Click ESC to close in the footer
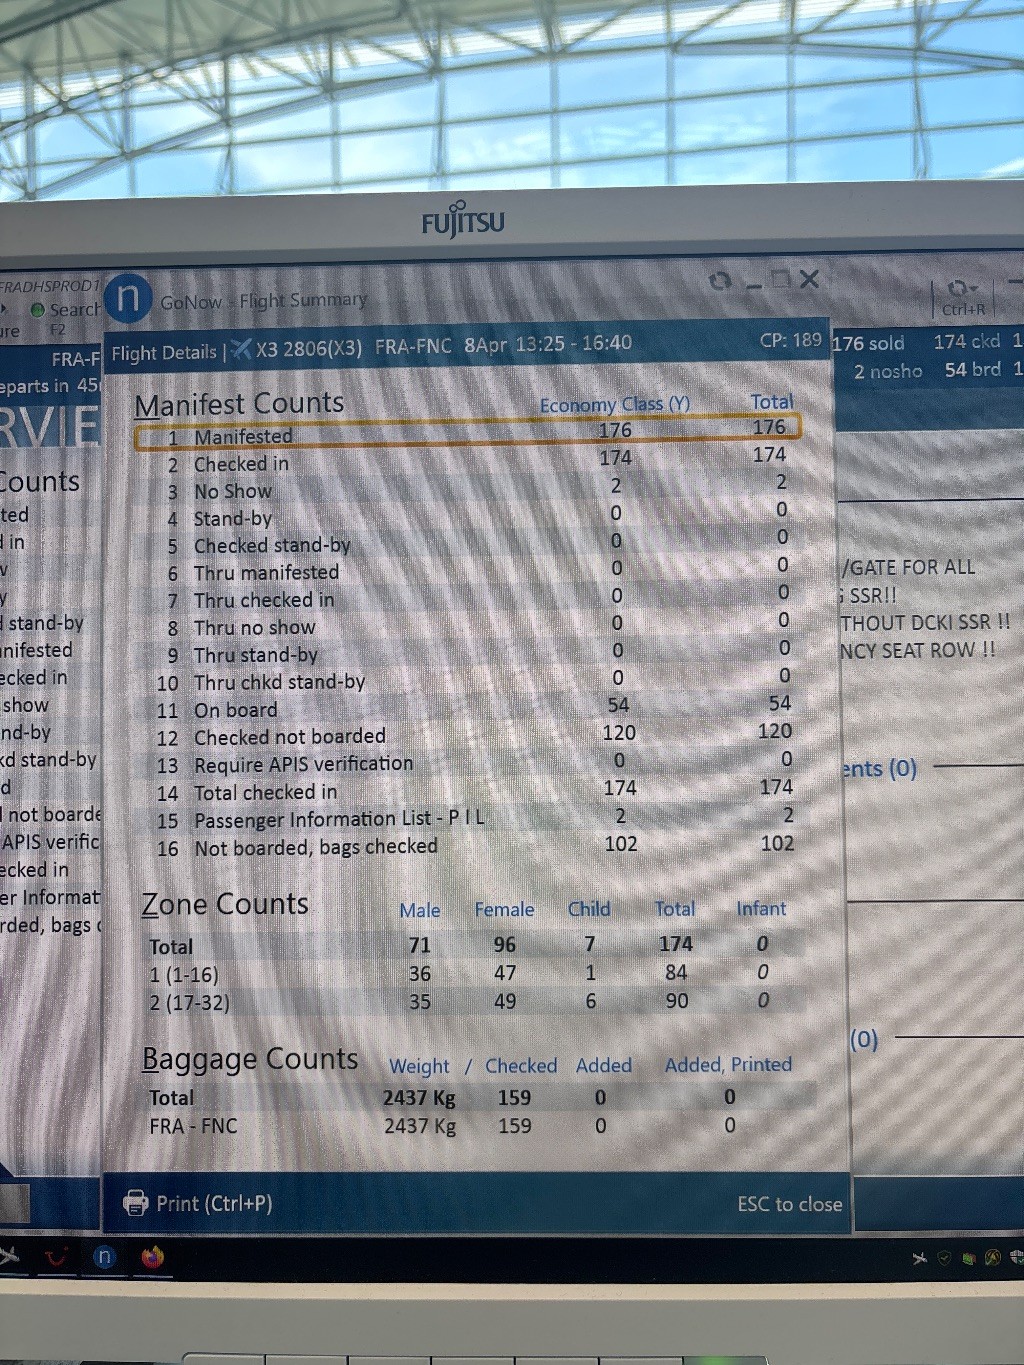This screenshot has width=1024, height=1365. tap(789, 1204)
